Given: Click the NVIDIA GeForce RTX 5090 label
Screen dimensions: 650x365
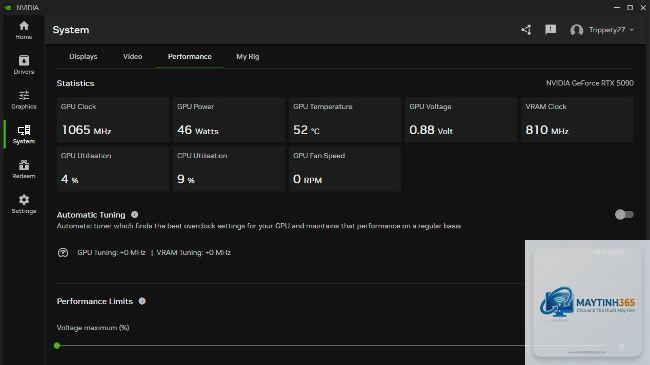Looking at the screenshot, I should 589,83.
